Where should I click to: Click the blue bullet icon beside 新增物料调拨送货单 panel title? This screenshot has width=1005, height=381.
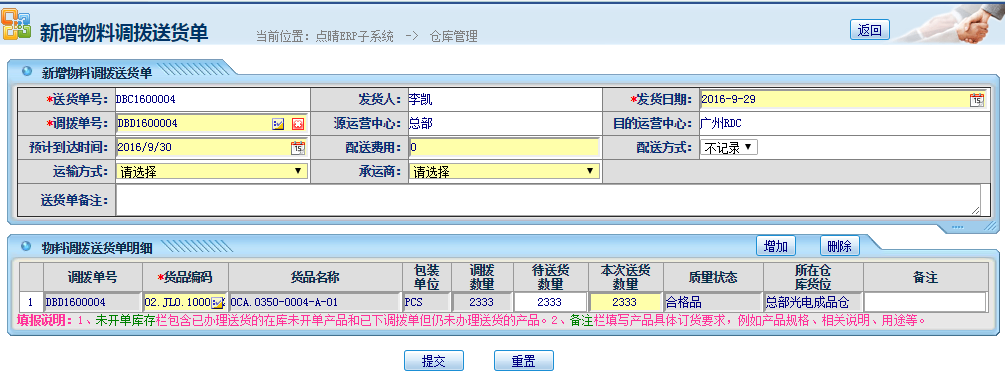pyautogui.click(x=26, y=71)
